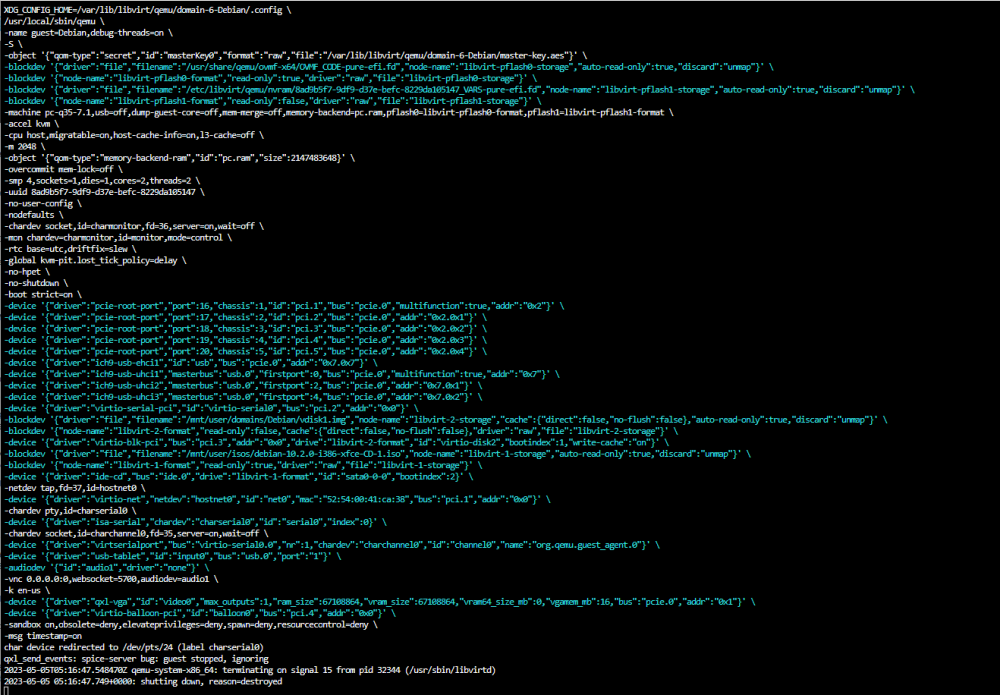Image resolution: width=1000 pixels, height=695 pixels.
Task: Select the libvirt-2-format blockdev line
Action: pyautogui.click(x=341, y=432)
